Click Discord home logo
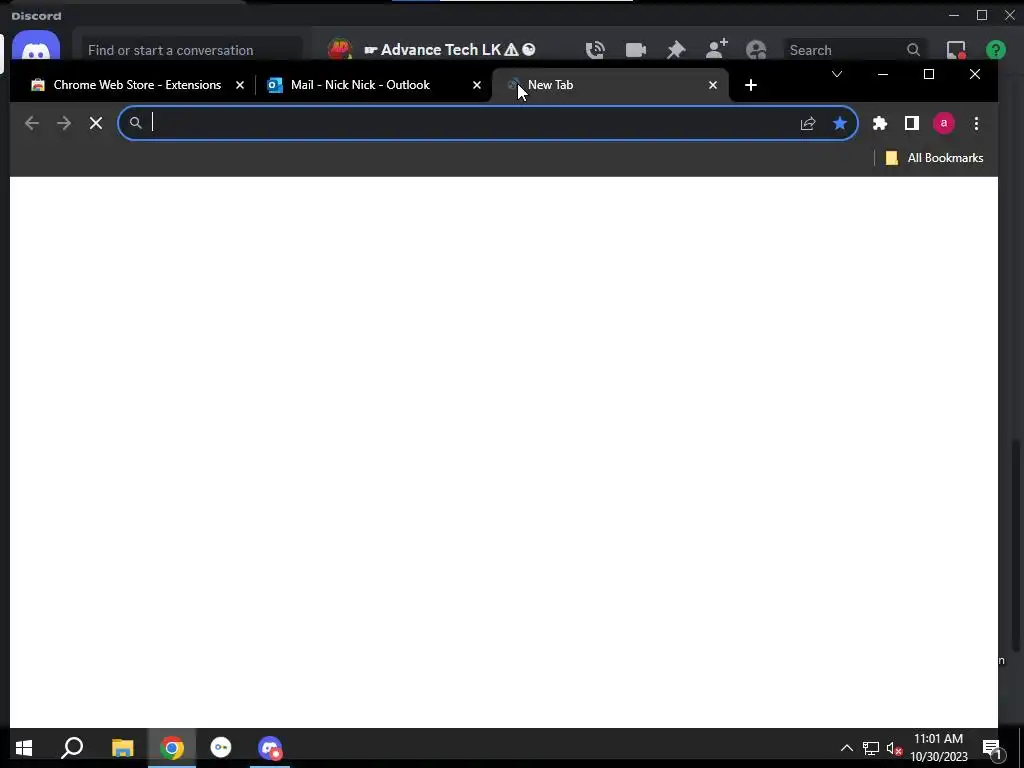The image size is (1024, 768). [36, 46]
